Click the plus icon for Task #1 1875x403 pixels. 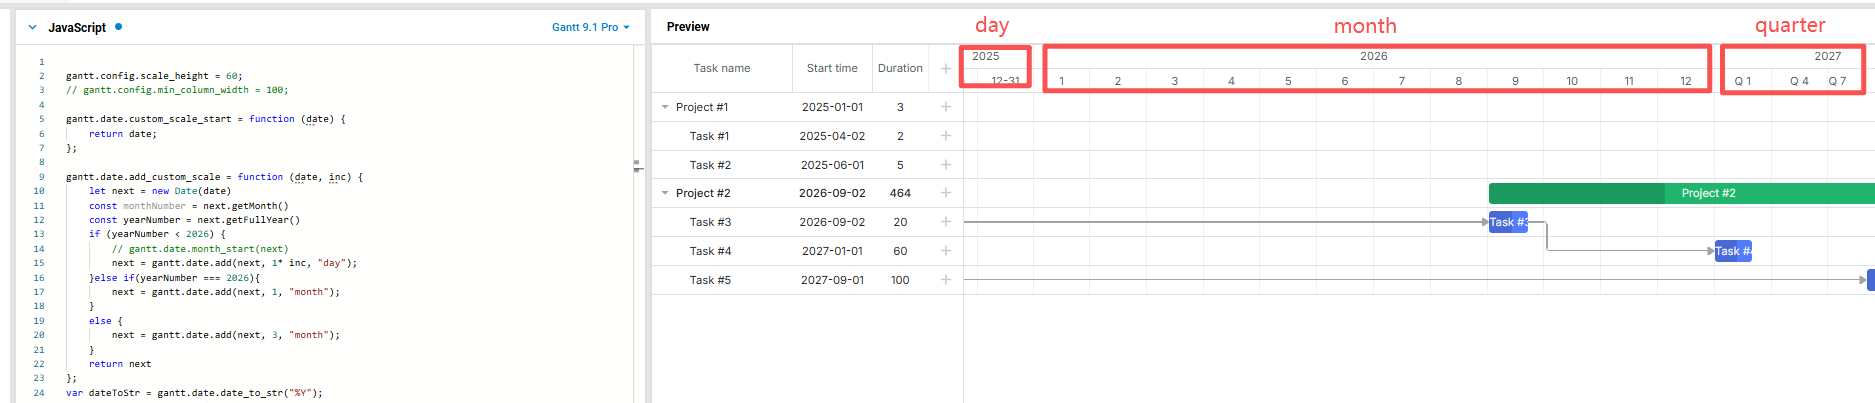pyautogui.click(x=945, y=136)
